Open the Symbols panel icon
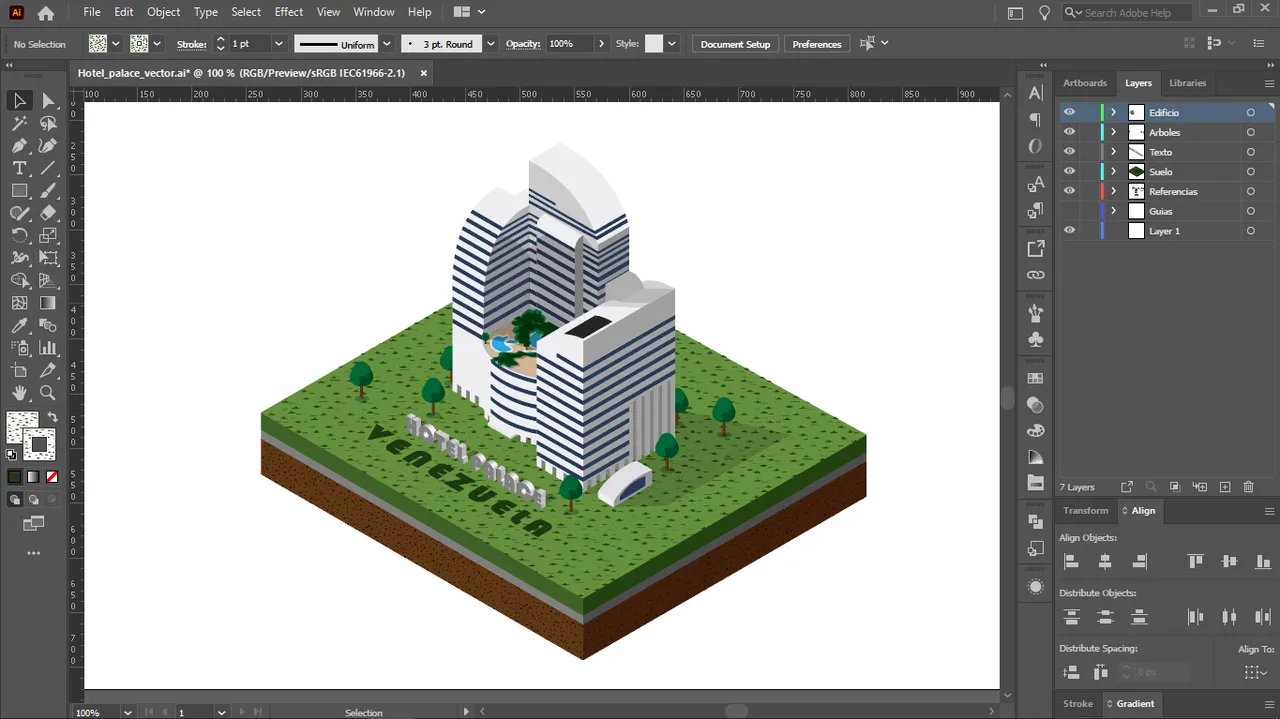Screen dimensions: 1280x719 click(x=1035, y=339)
